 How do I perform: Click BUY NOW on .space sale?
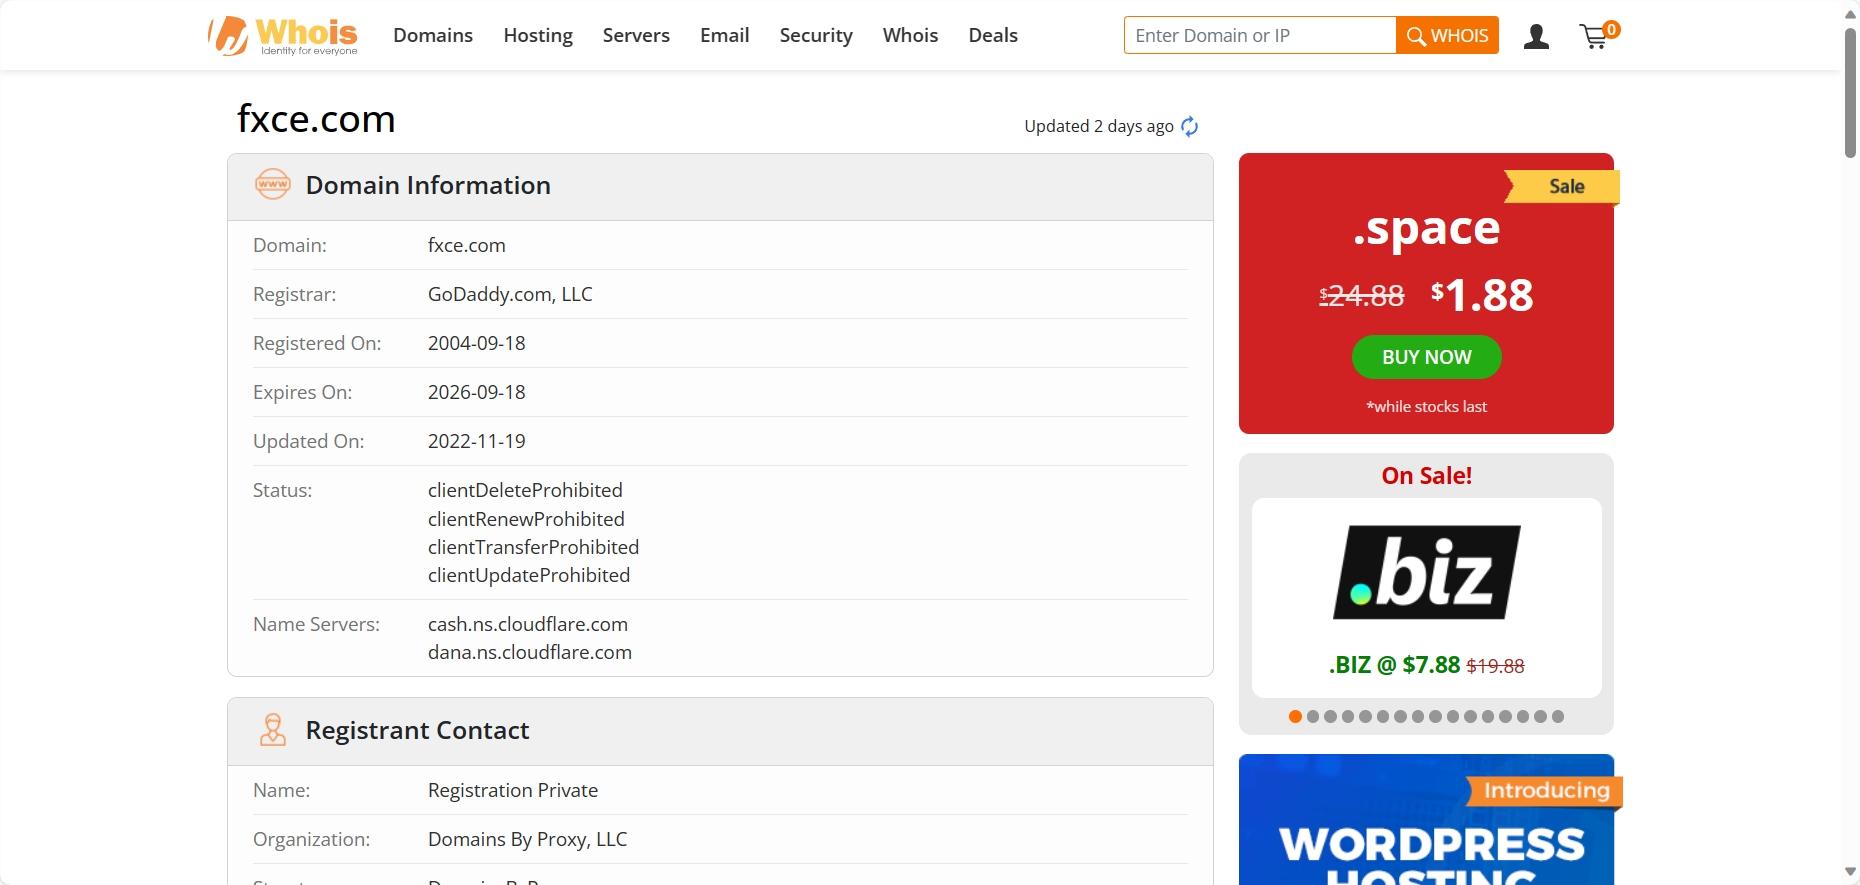[x=1426, y=357]
